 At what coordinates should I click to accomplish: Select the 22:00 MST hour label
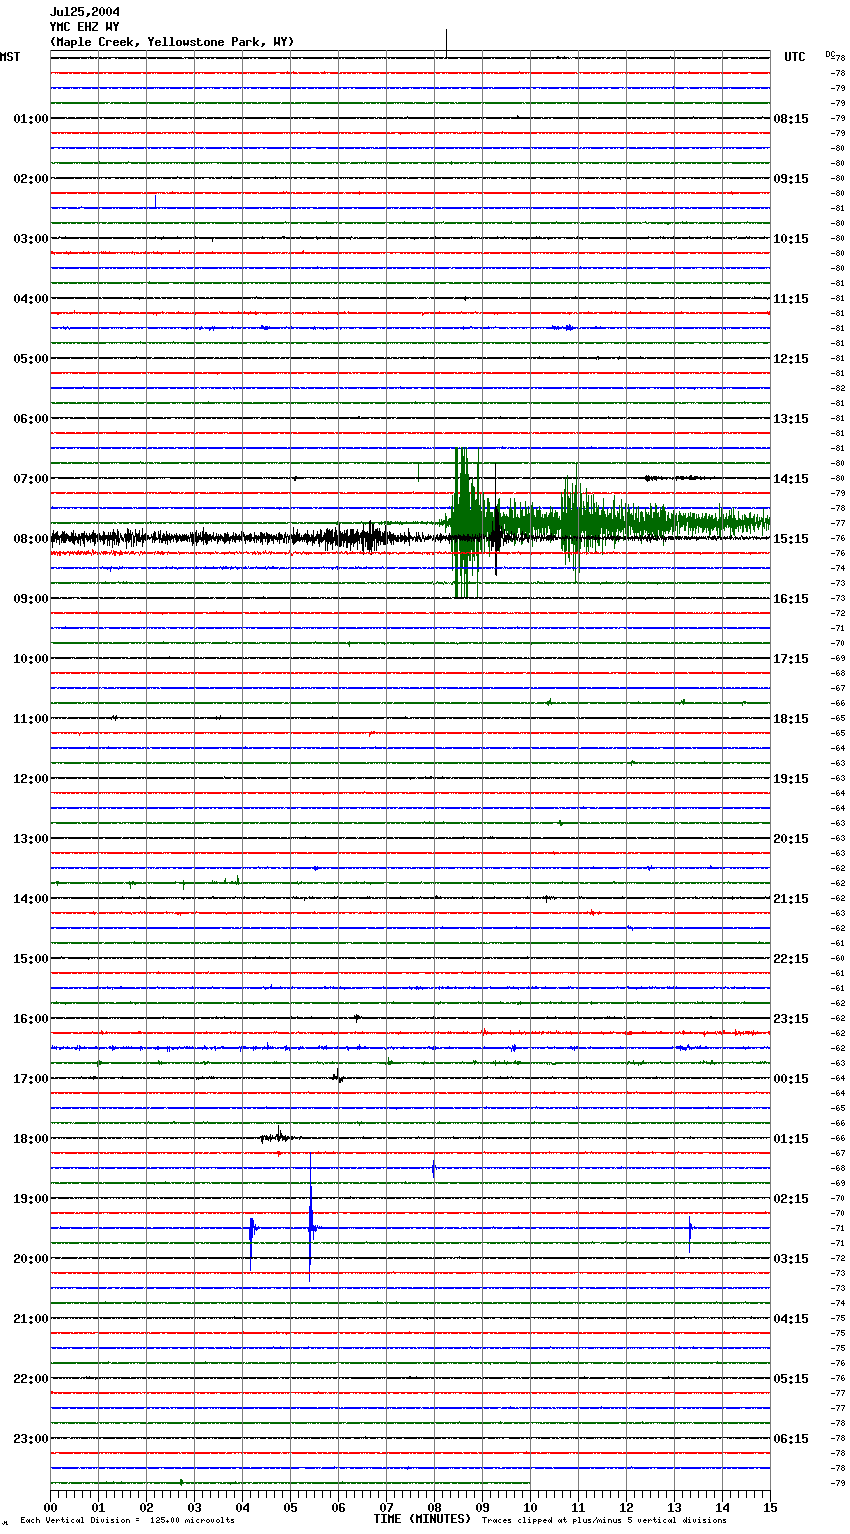point(31,1379)
